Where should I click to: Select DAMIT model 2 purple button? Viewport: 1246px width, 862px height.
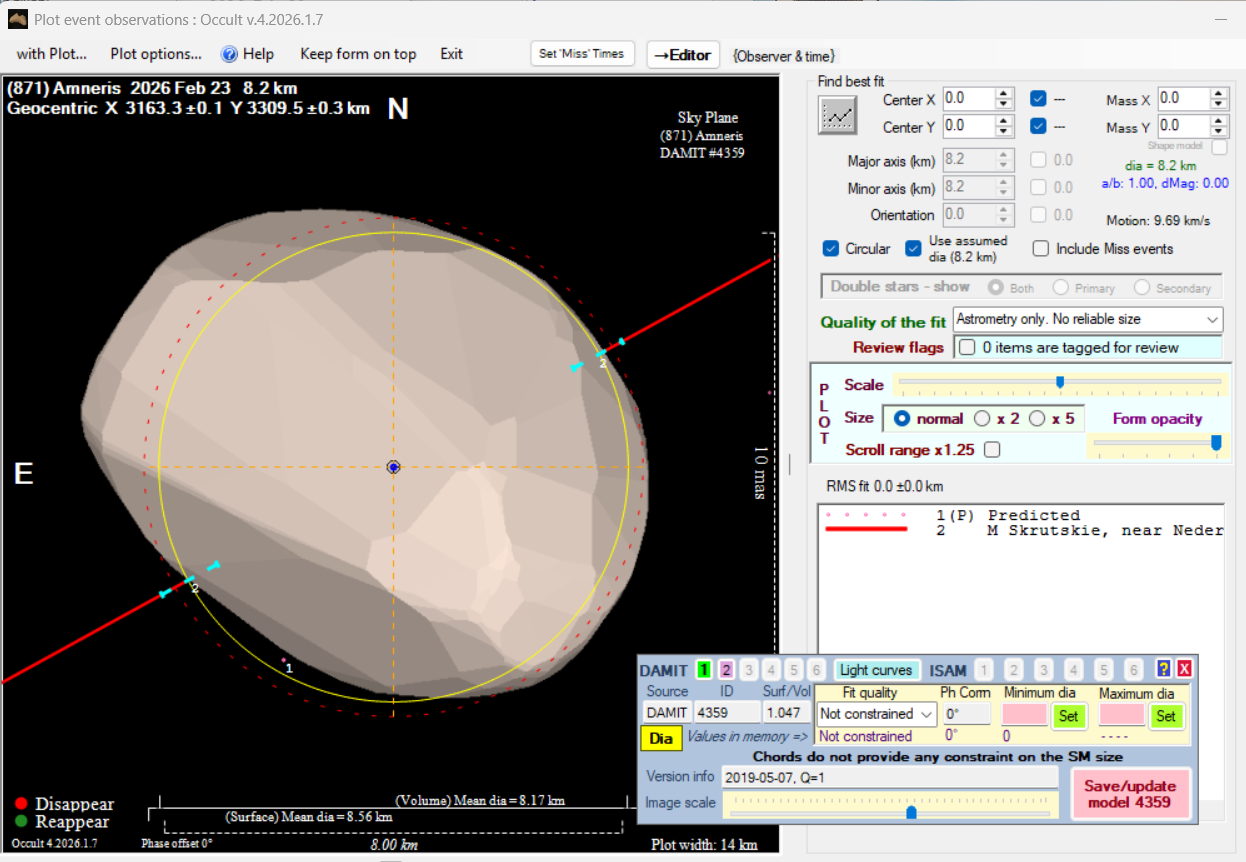[727, 670]
